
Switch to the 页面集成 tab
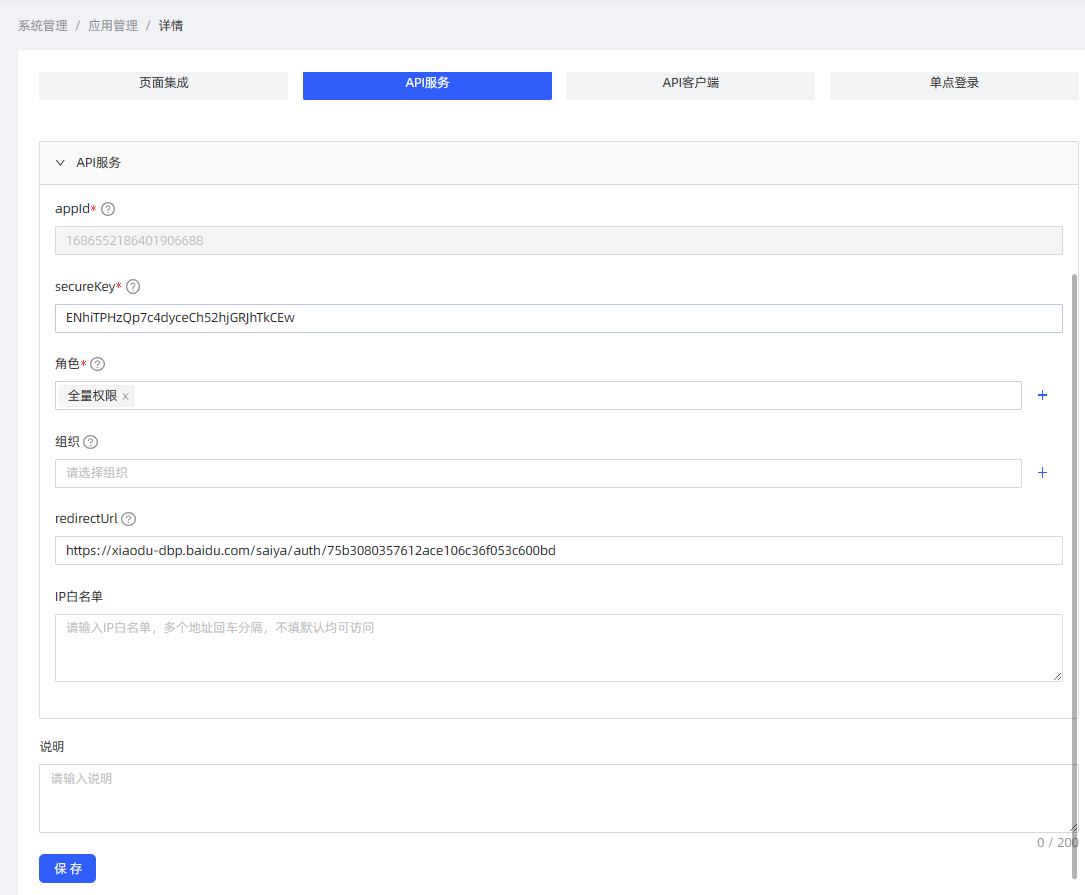(x=163, y=84)
